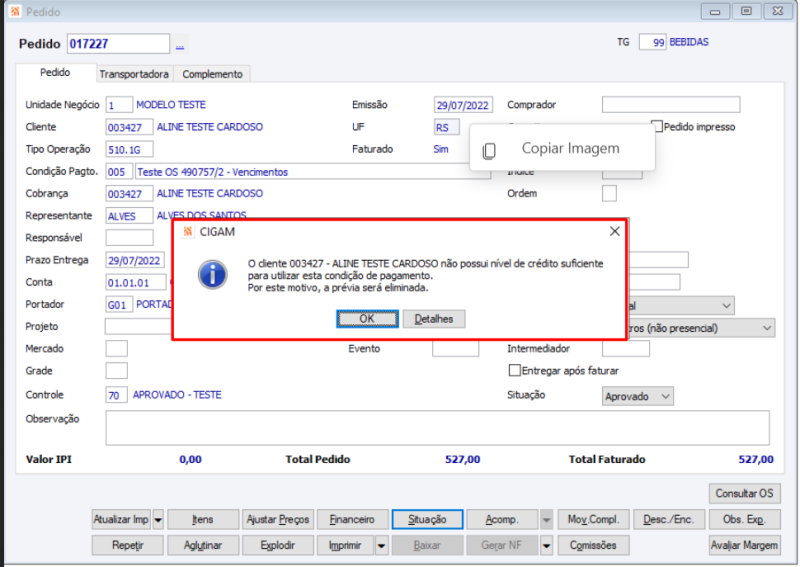This screenshot has width=800, height=567.
Task: Click the empty Responsável field
Action: click(129, 238)
